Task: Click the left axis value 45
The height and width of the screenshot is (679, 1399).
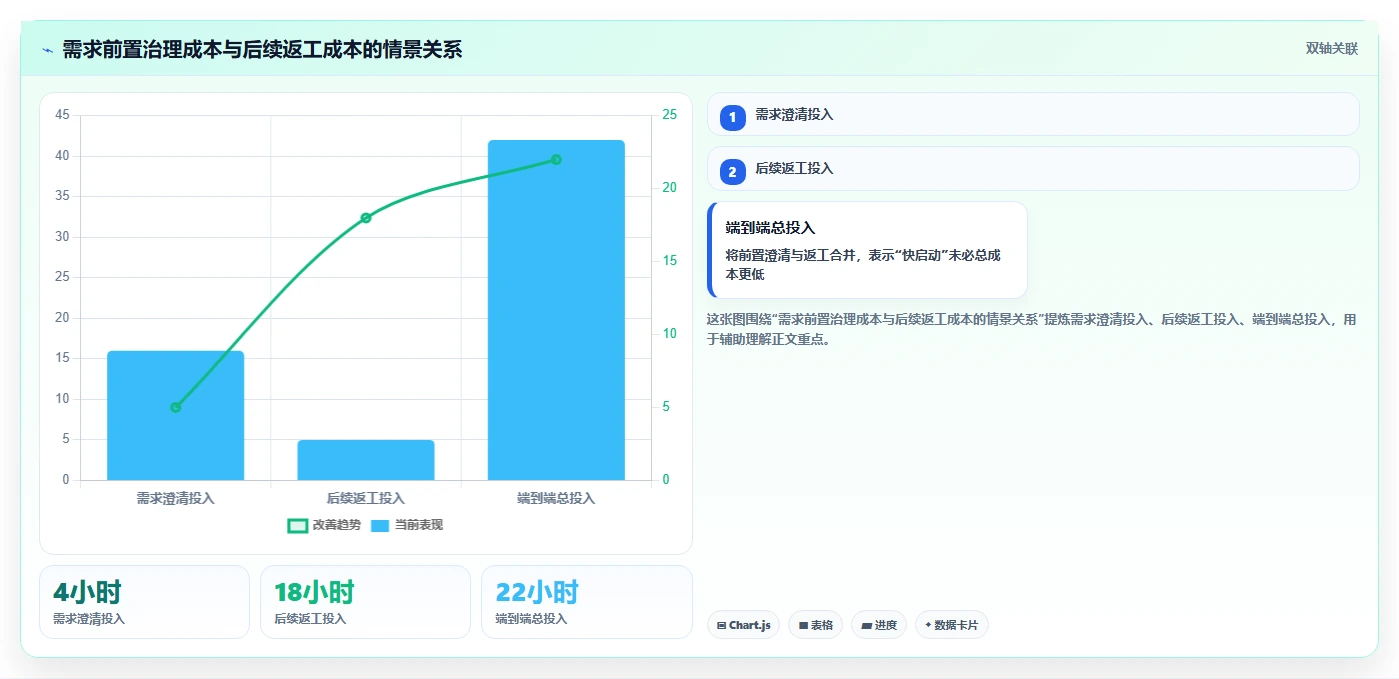Action: coord(62,115)
